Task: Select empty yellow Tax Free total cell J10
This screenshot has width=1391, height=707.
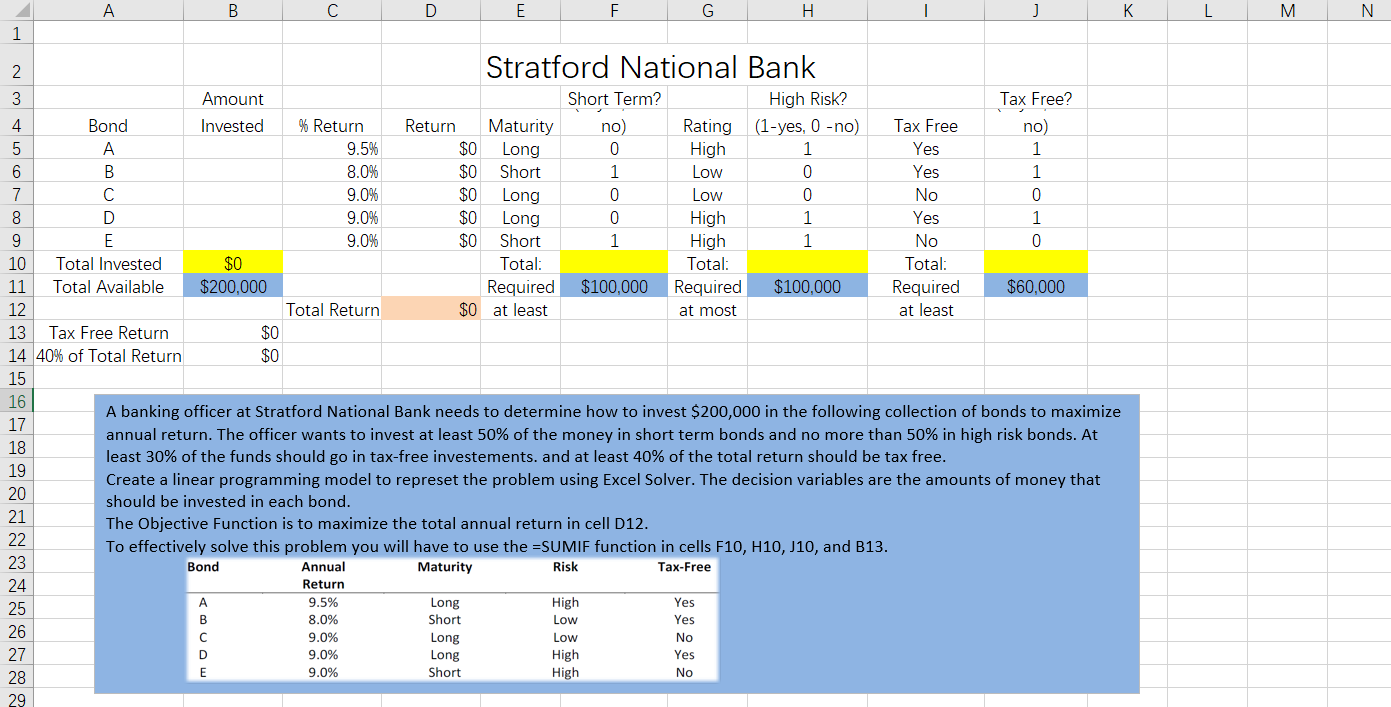Action: (1036, 263)
